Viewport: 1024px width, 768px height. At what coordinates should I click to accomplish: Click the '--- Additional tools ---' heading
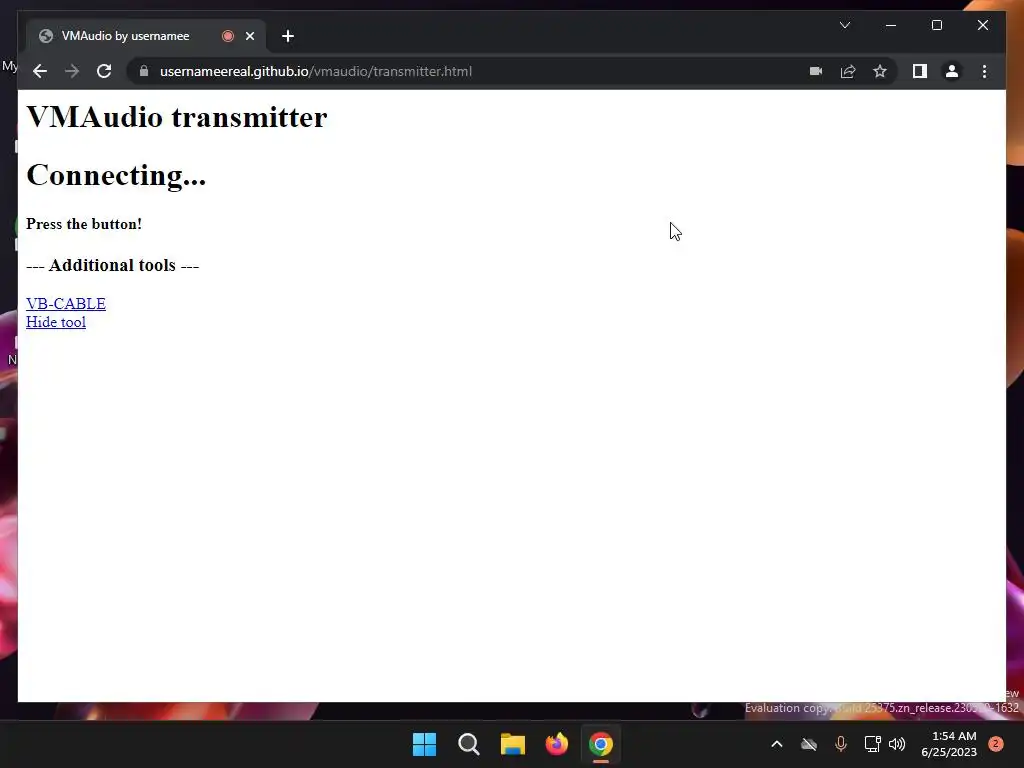click(112, 265)
